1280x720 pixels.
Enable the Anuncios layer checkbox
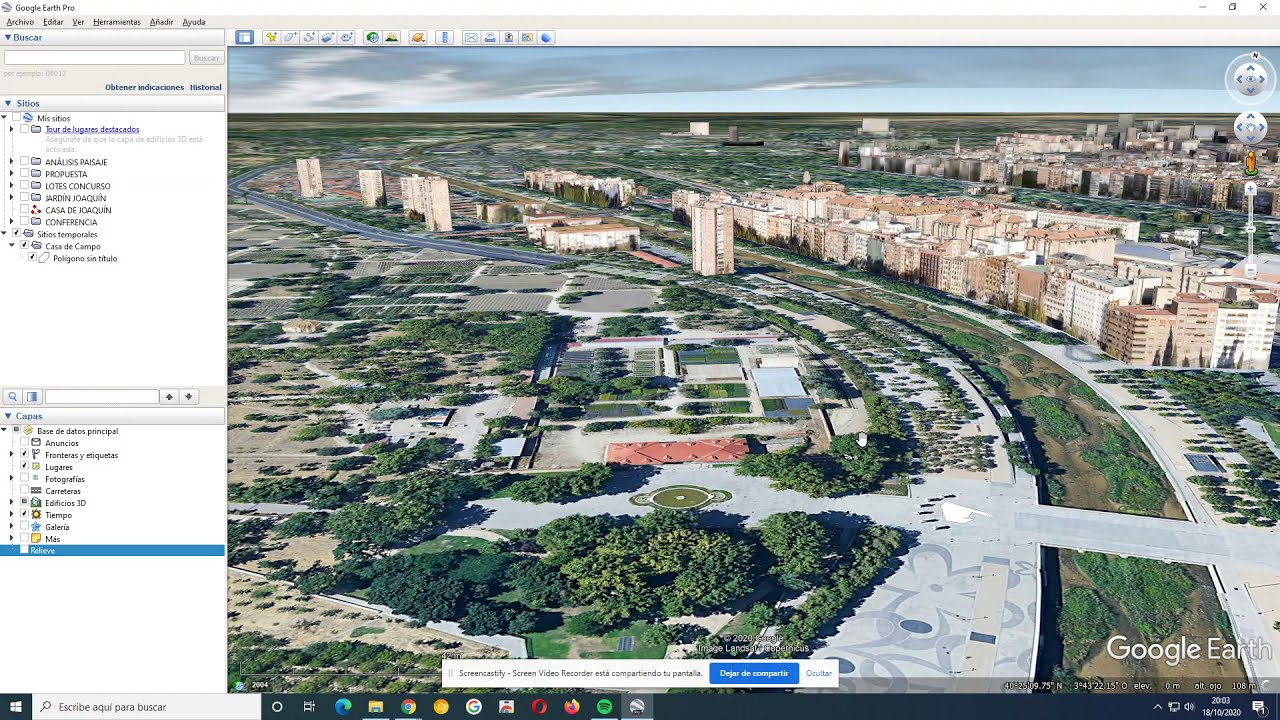pos(24,443)
